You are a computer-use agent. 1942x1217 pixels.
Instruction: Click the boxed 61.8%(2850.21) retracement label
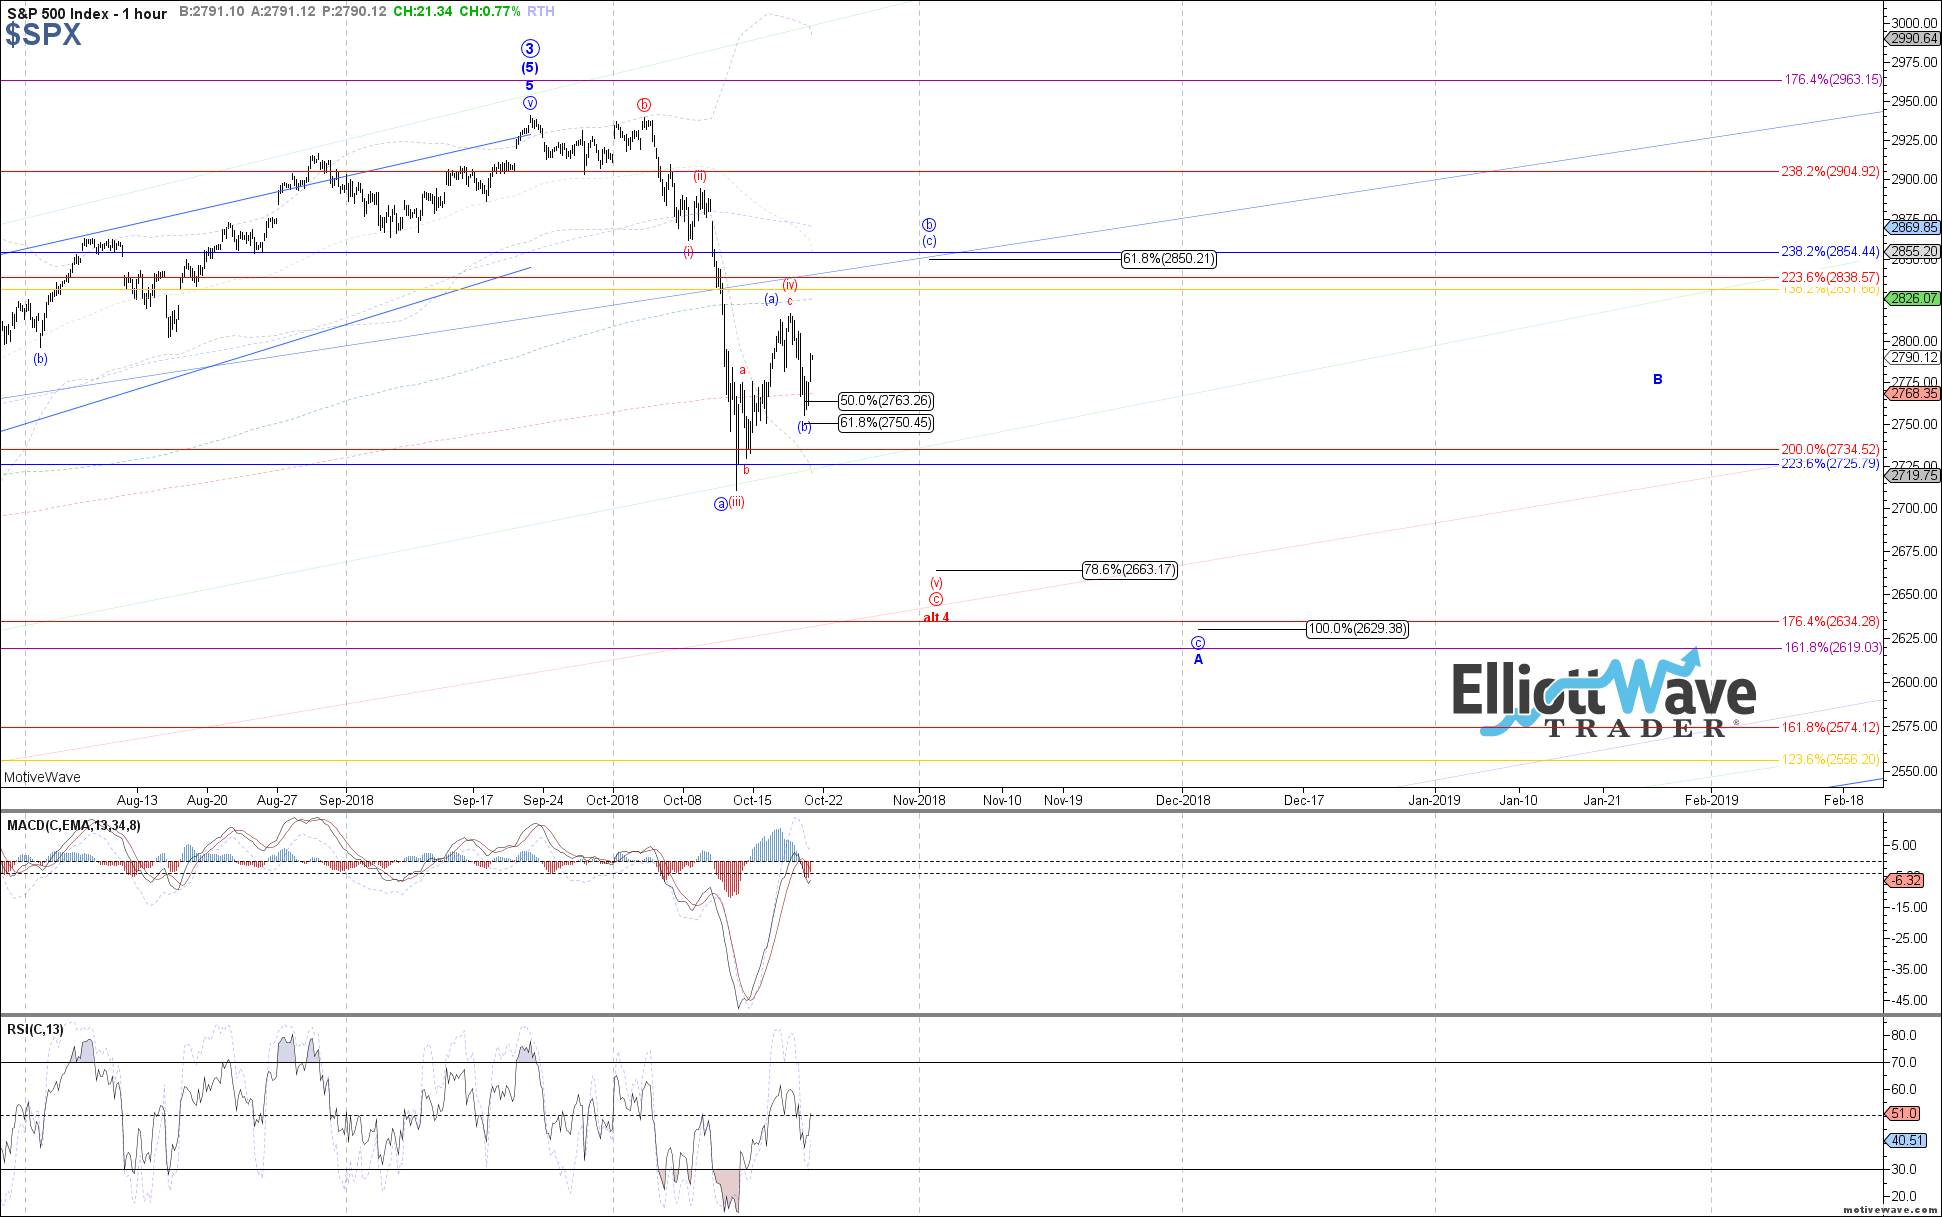pyautogui.click(x=1169, y=259)
